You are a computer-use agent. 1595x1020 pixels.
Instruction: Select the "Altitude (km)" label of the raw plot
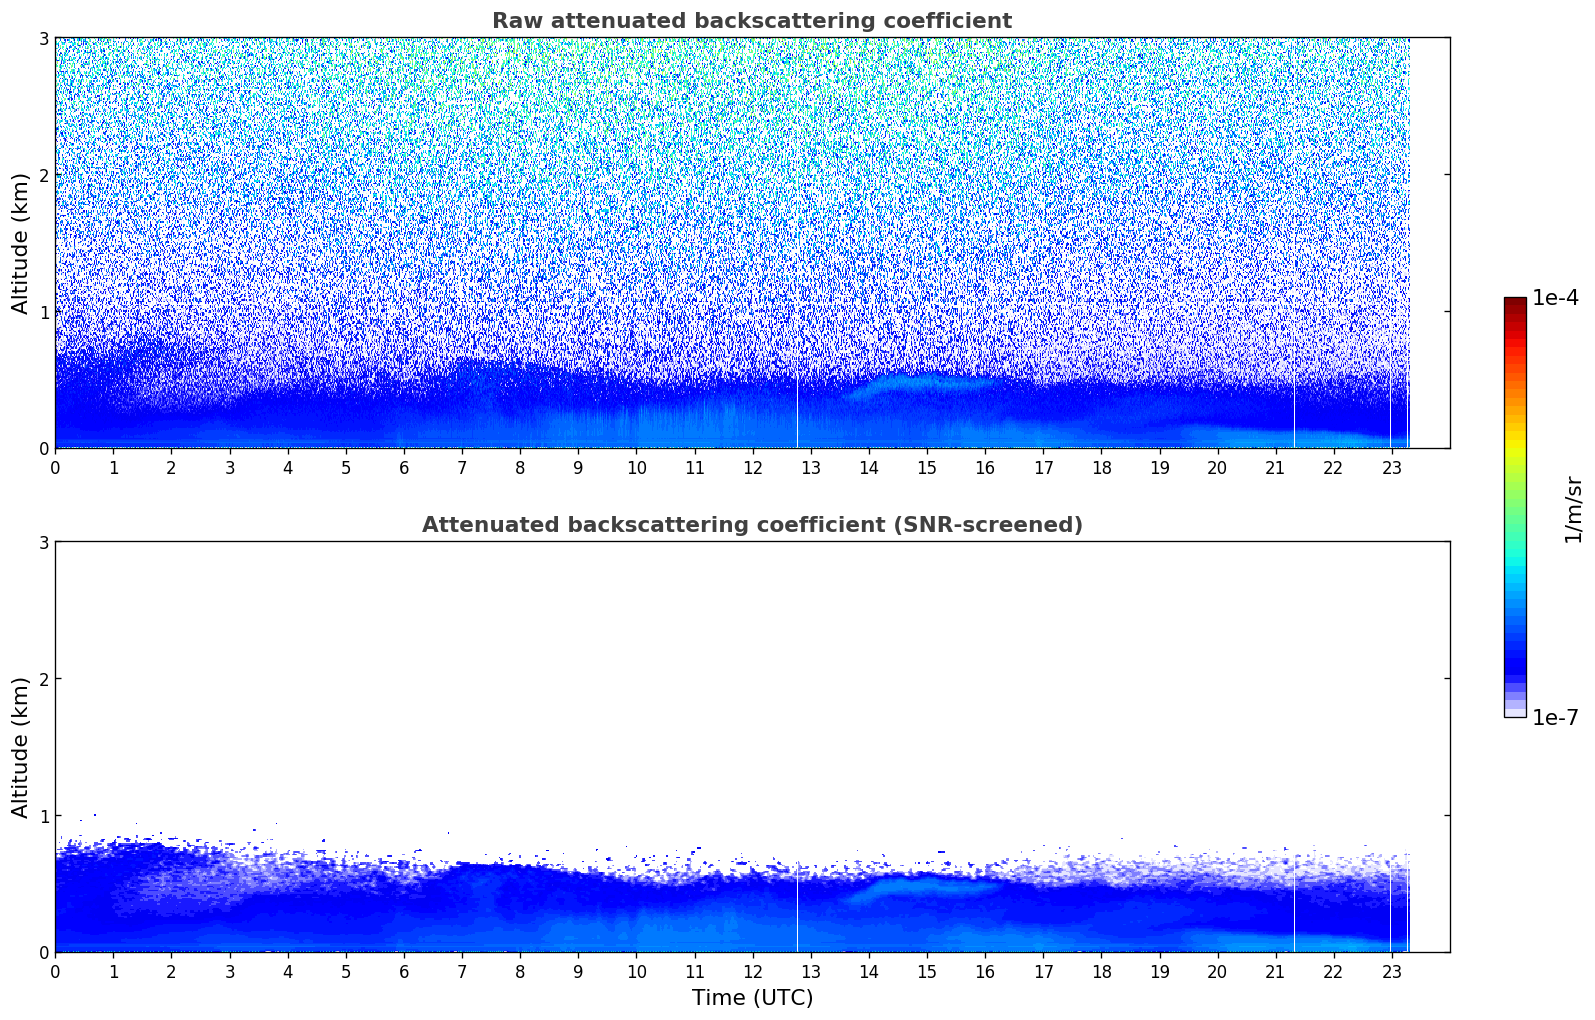21,243
